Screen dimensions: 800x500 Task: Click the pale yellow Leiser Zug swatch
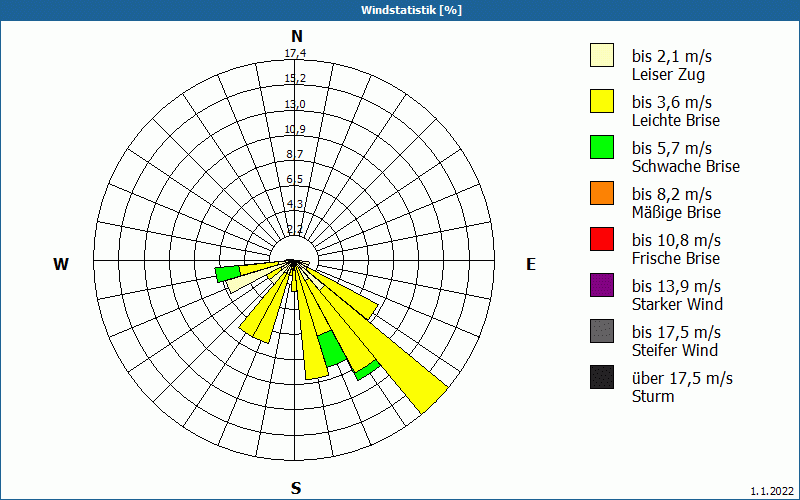click(602, 55)
